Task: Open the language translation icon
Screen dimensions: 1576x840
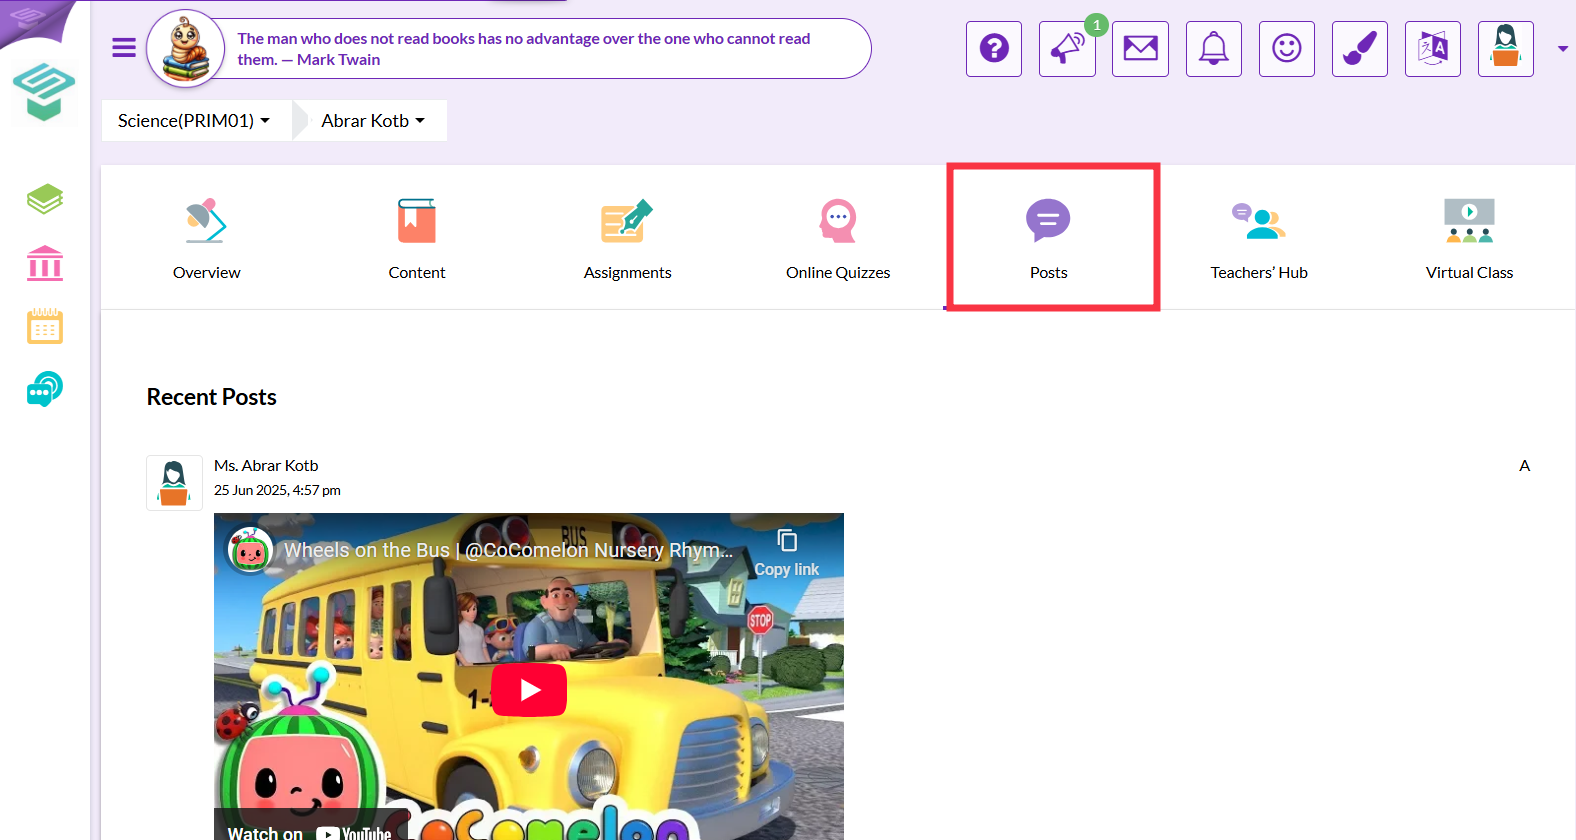Action: pyautogui.click(x=1433, y=48)
